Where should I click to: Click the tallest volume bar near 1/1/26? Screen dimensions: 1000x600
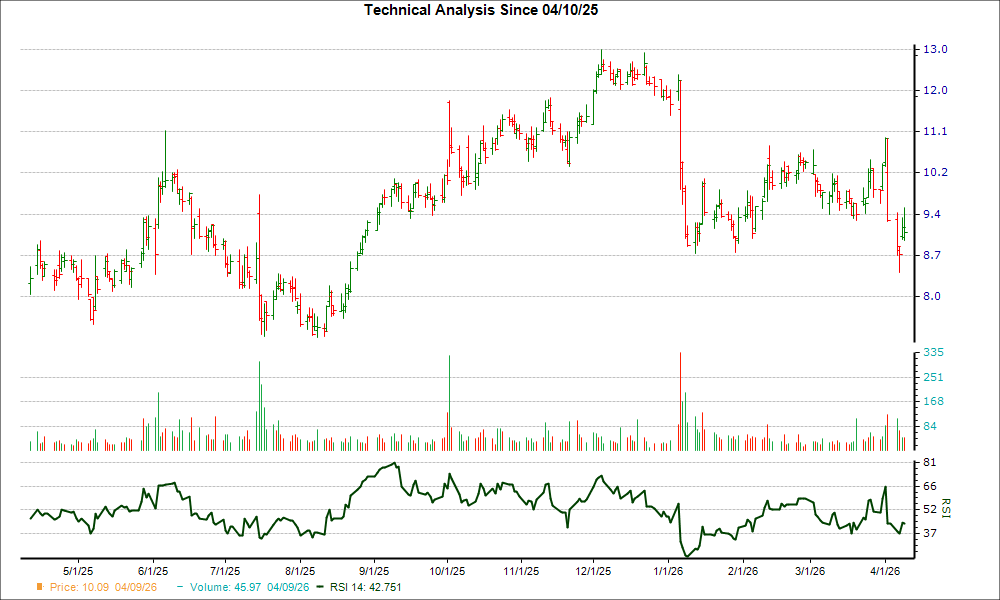681,400
